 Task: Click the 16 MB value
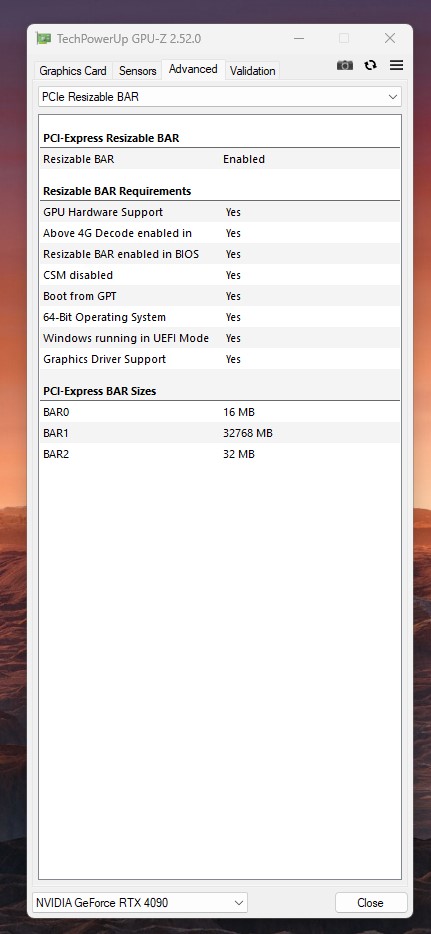click(239, 412)
